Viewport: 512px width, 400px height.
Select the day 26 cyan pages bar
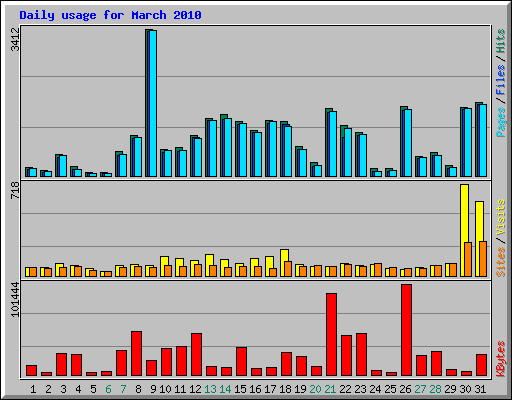point(408,143)
